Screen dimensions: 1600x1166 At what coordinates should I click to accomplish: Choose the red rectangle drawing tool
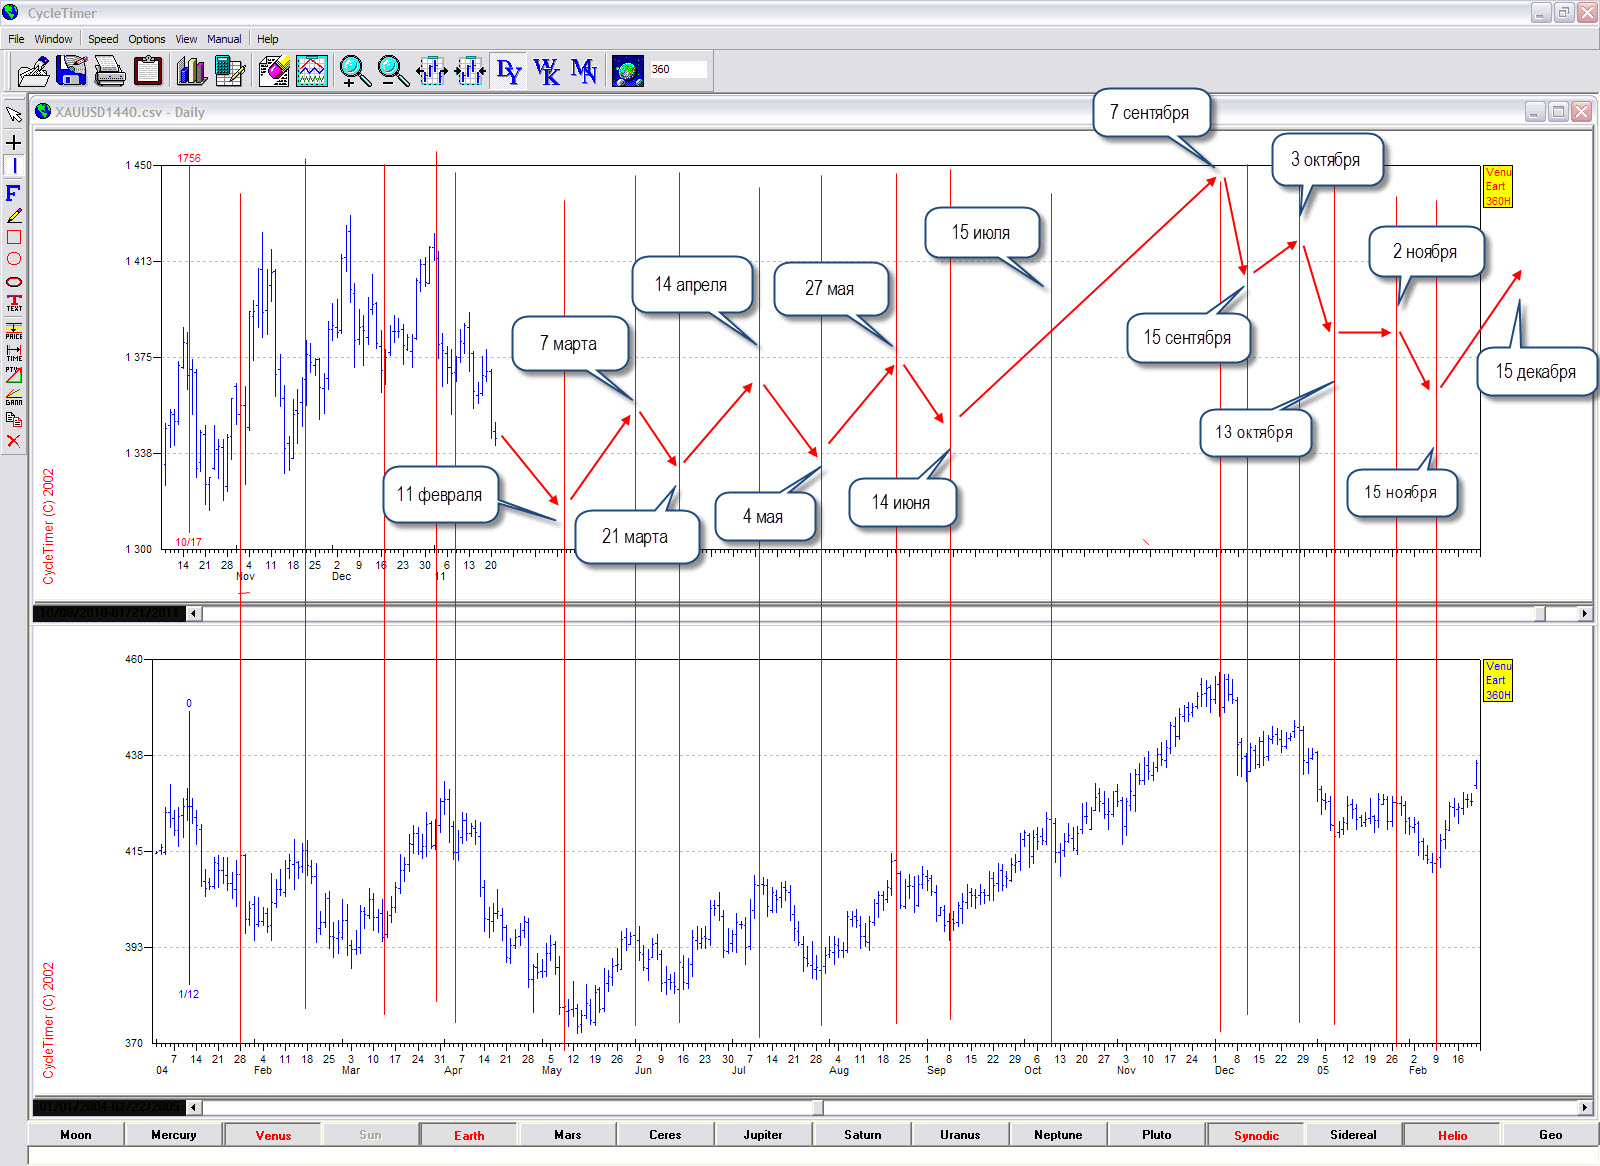(14, 237)
